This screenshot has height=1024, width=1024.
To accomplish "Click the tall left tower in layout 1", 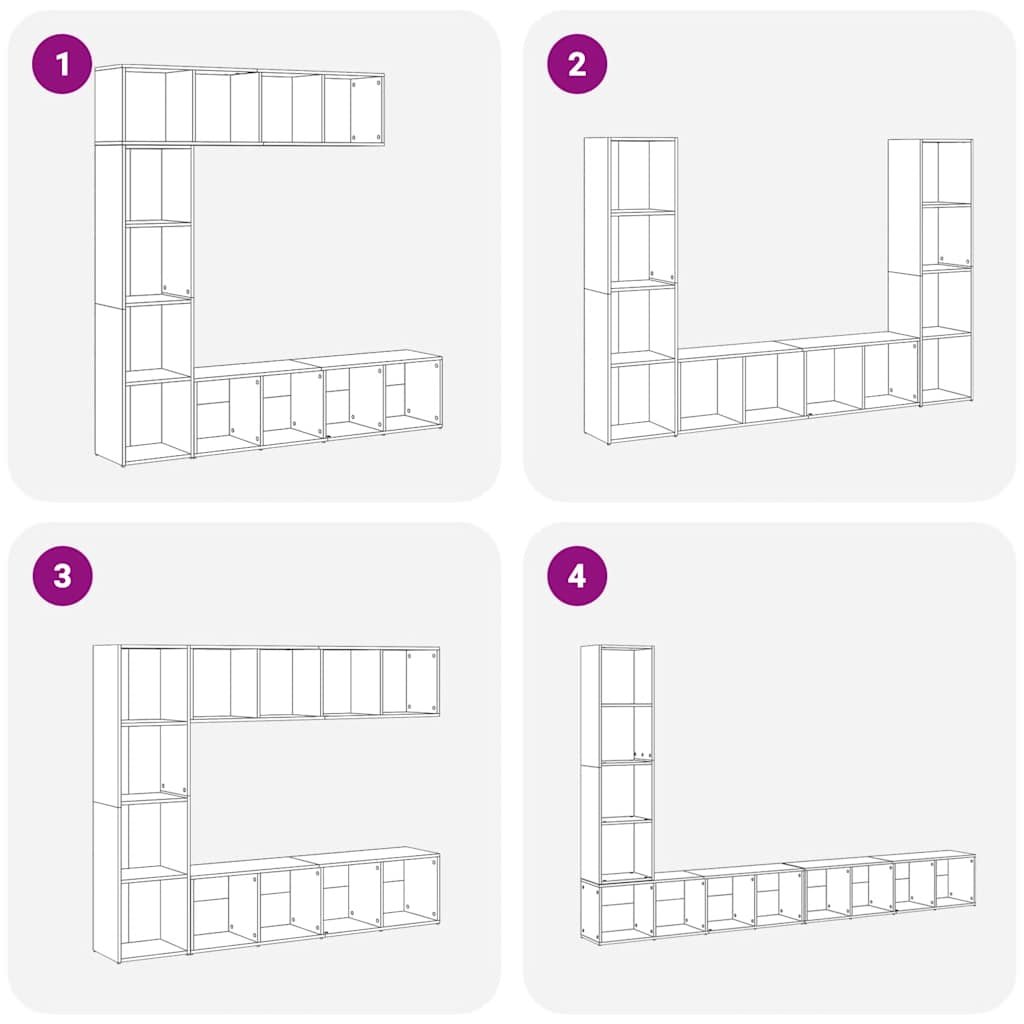I will tap(144, 305).
